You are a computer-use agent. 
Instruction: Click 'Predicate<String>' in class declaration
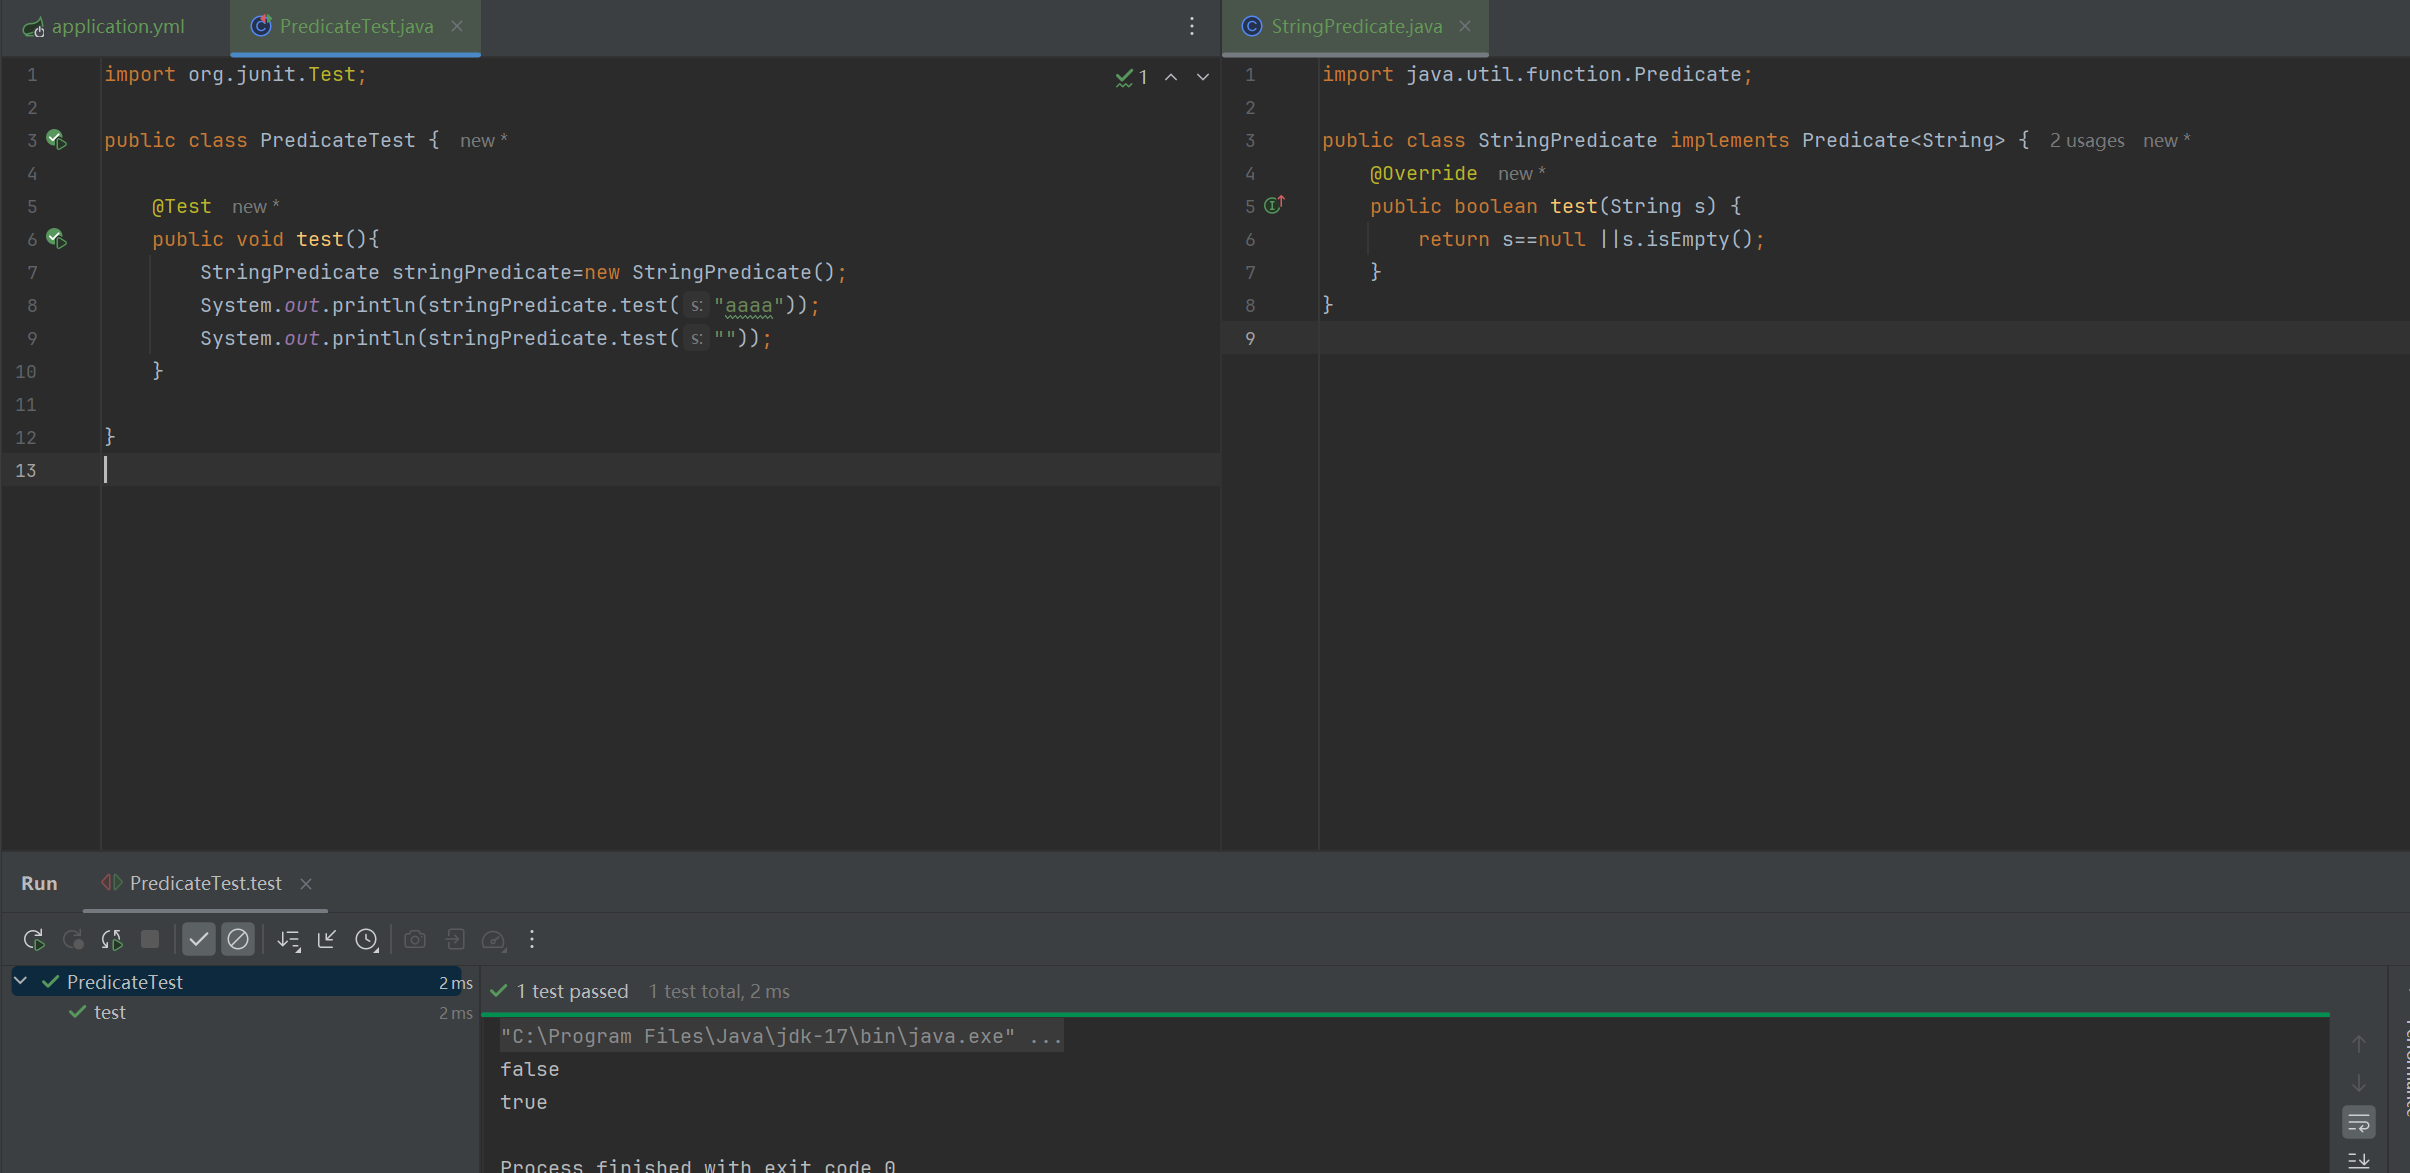click(x=1903, y=140)
